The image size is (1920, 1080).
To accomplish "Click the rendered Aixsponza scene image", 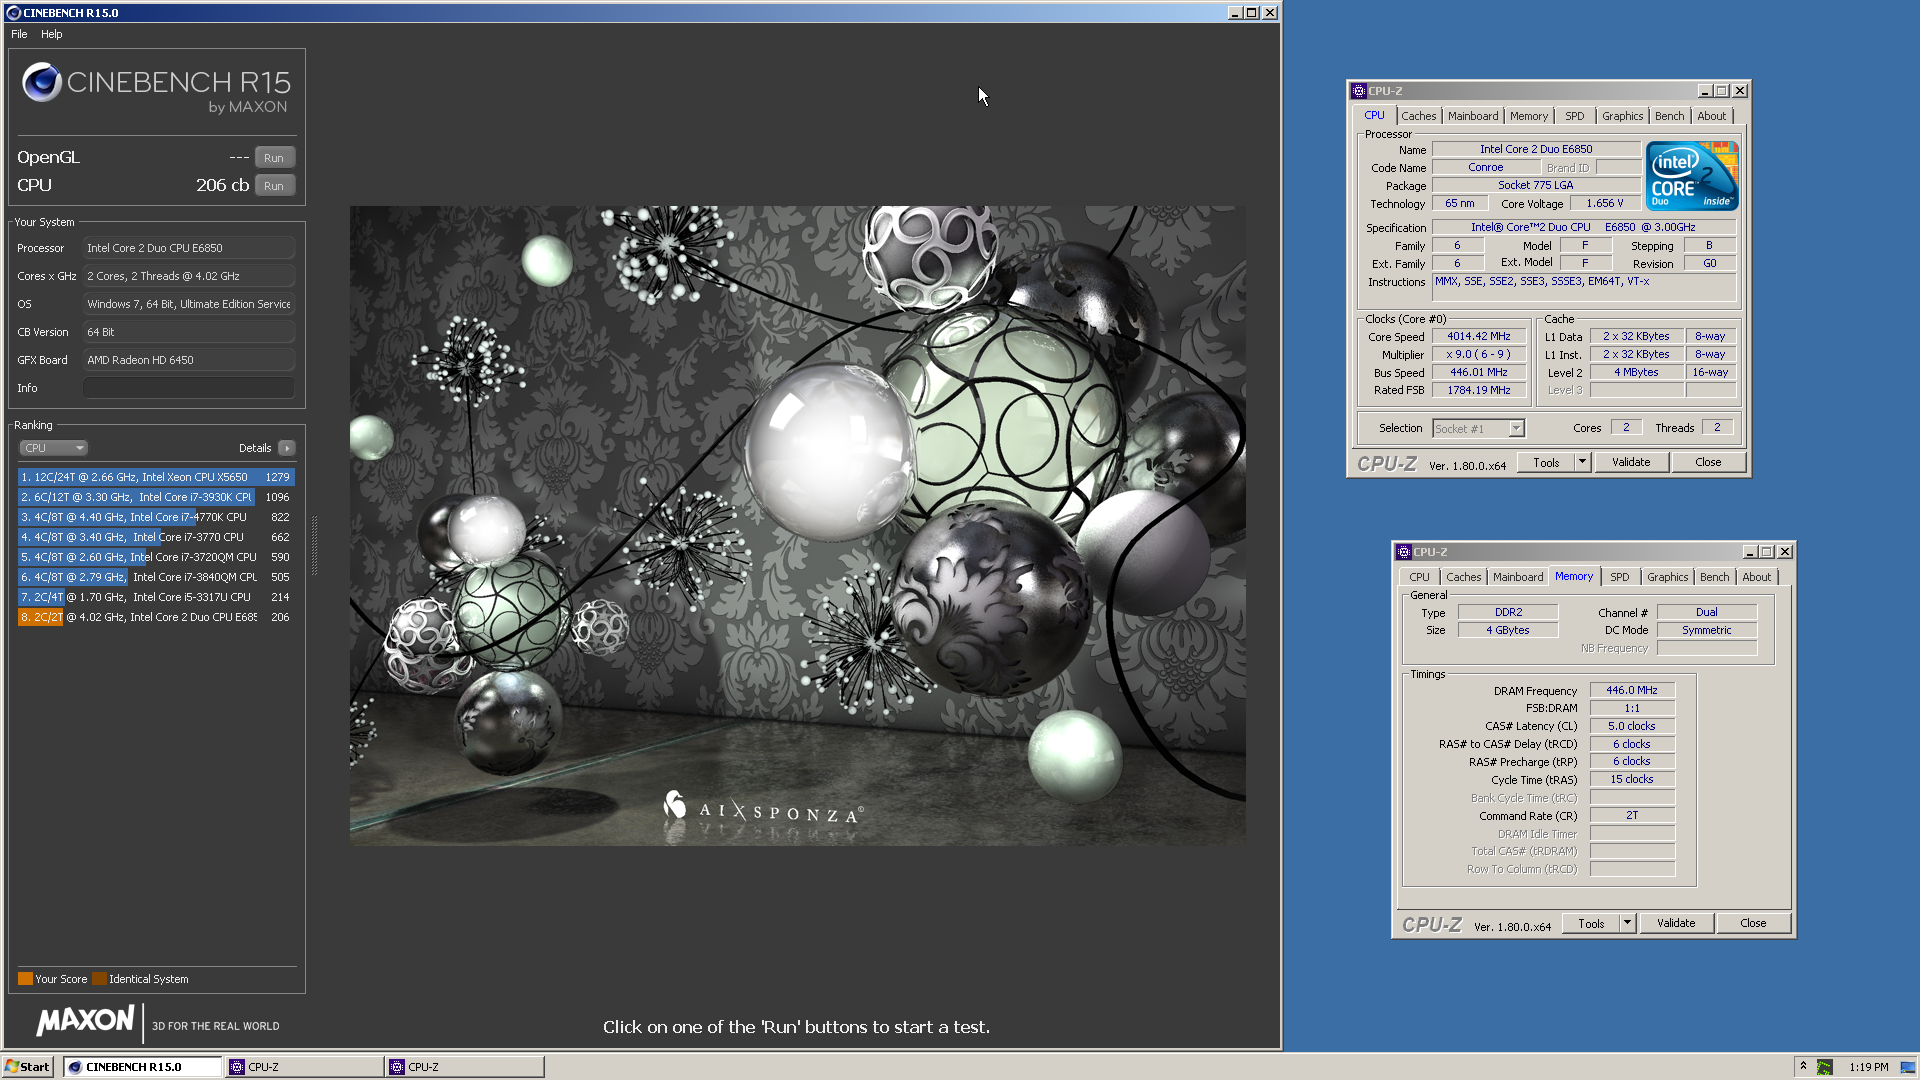I will point(797,526).
